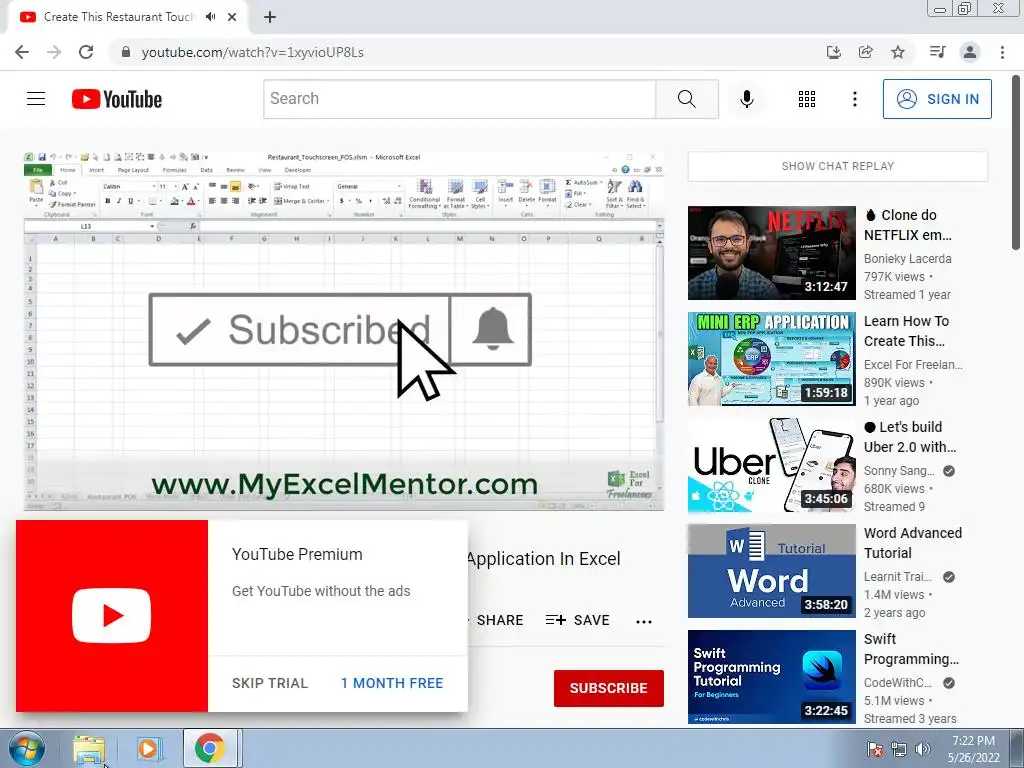Click SHARE below the video
This screenshot has width=1024, height=768.
click(x=500, y=620)
